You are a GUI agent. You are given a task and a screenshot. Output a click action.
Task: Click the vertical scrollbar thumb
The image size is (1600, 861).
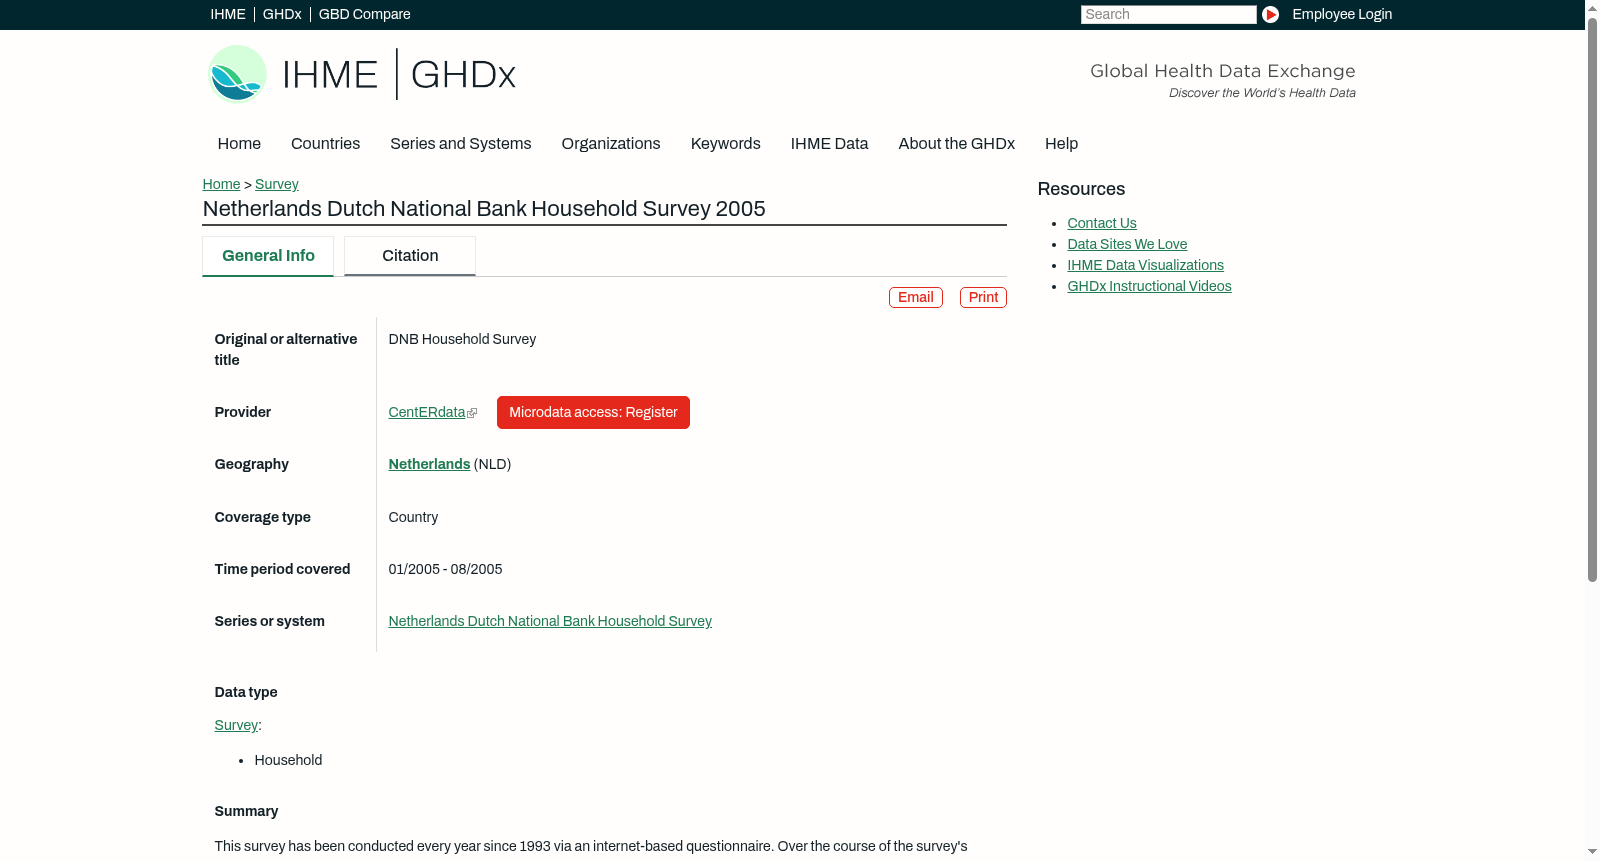(1592, 298)
